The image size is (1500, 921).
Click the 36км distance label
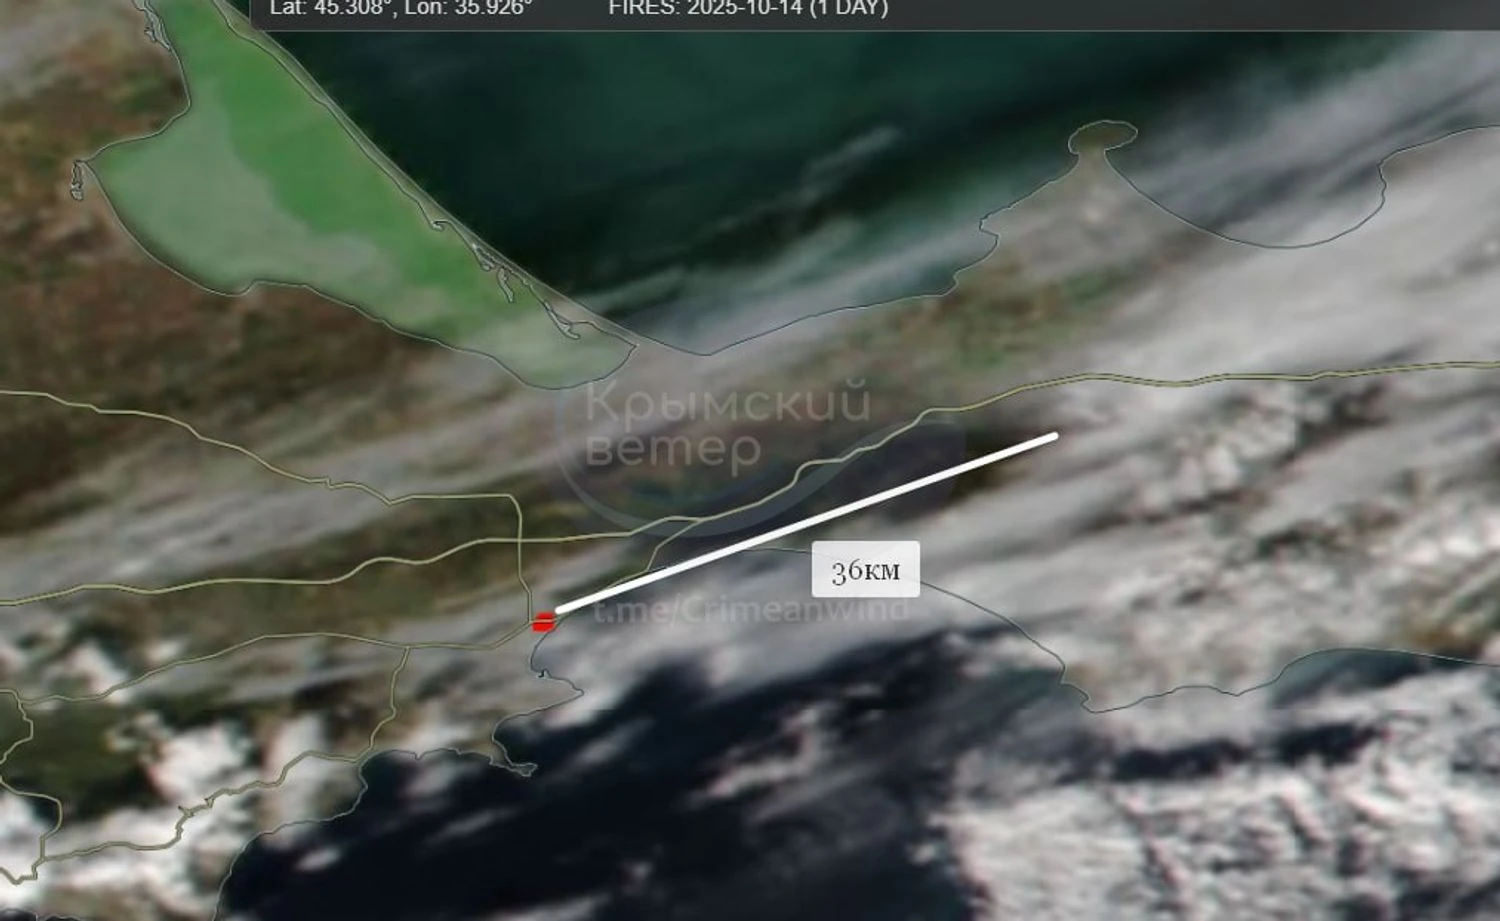(865, 570)
